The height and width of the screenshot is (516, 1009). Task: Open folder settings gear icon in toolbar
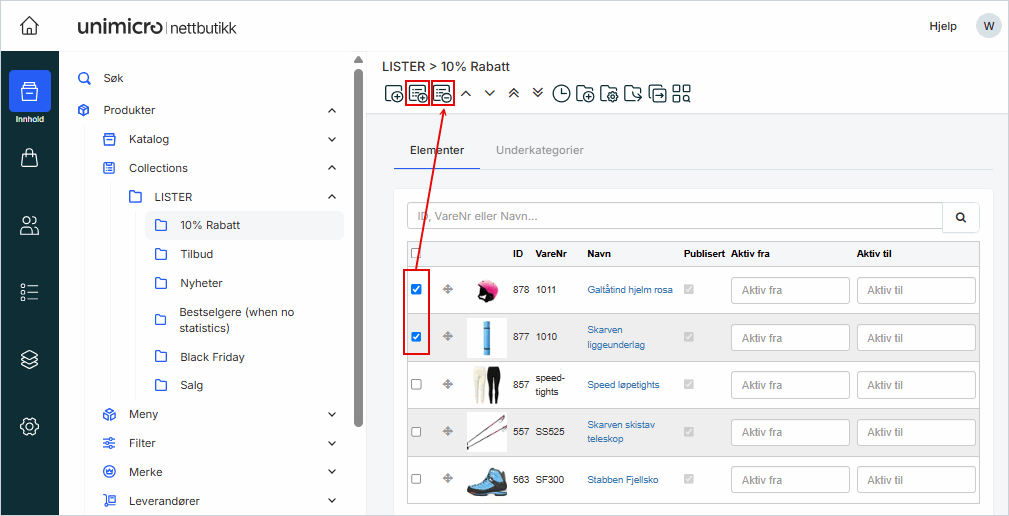coord(610,93)
